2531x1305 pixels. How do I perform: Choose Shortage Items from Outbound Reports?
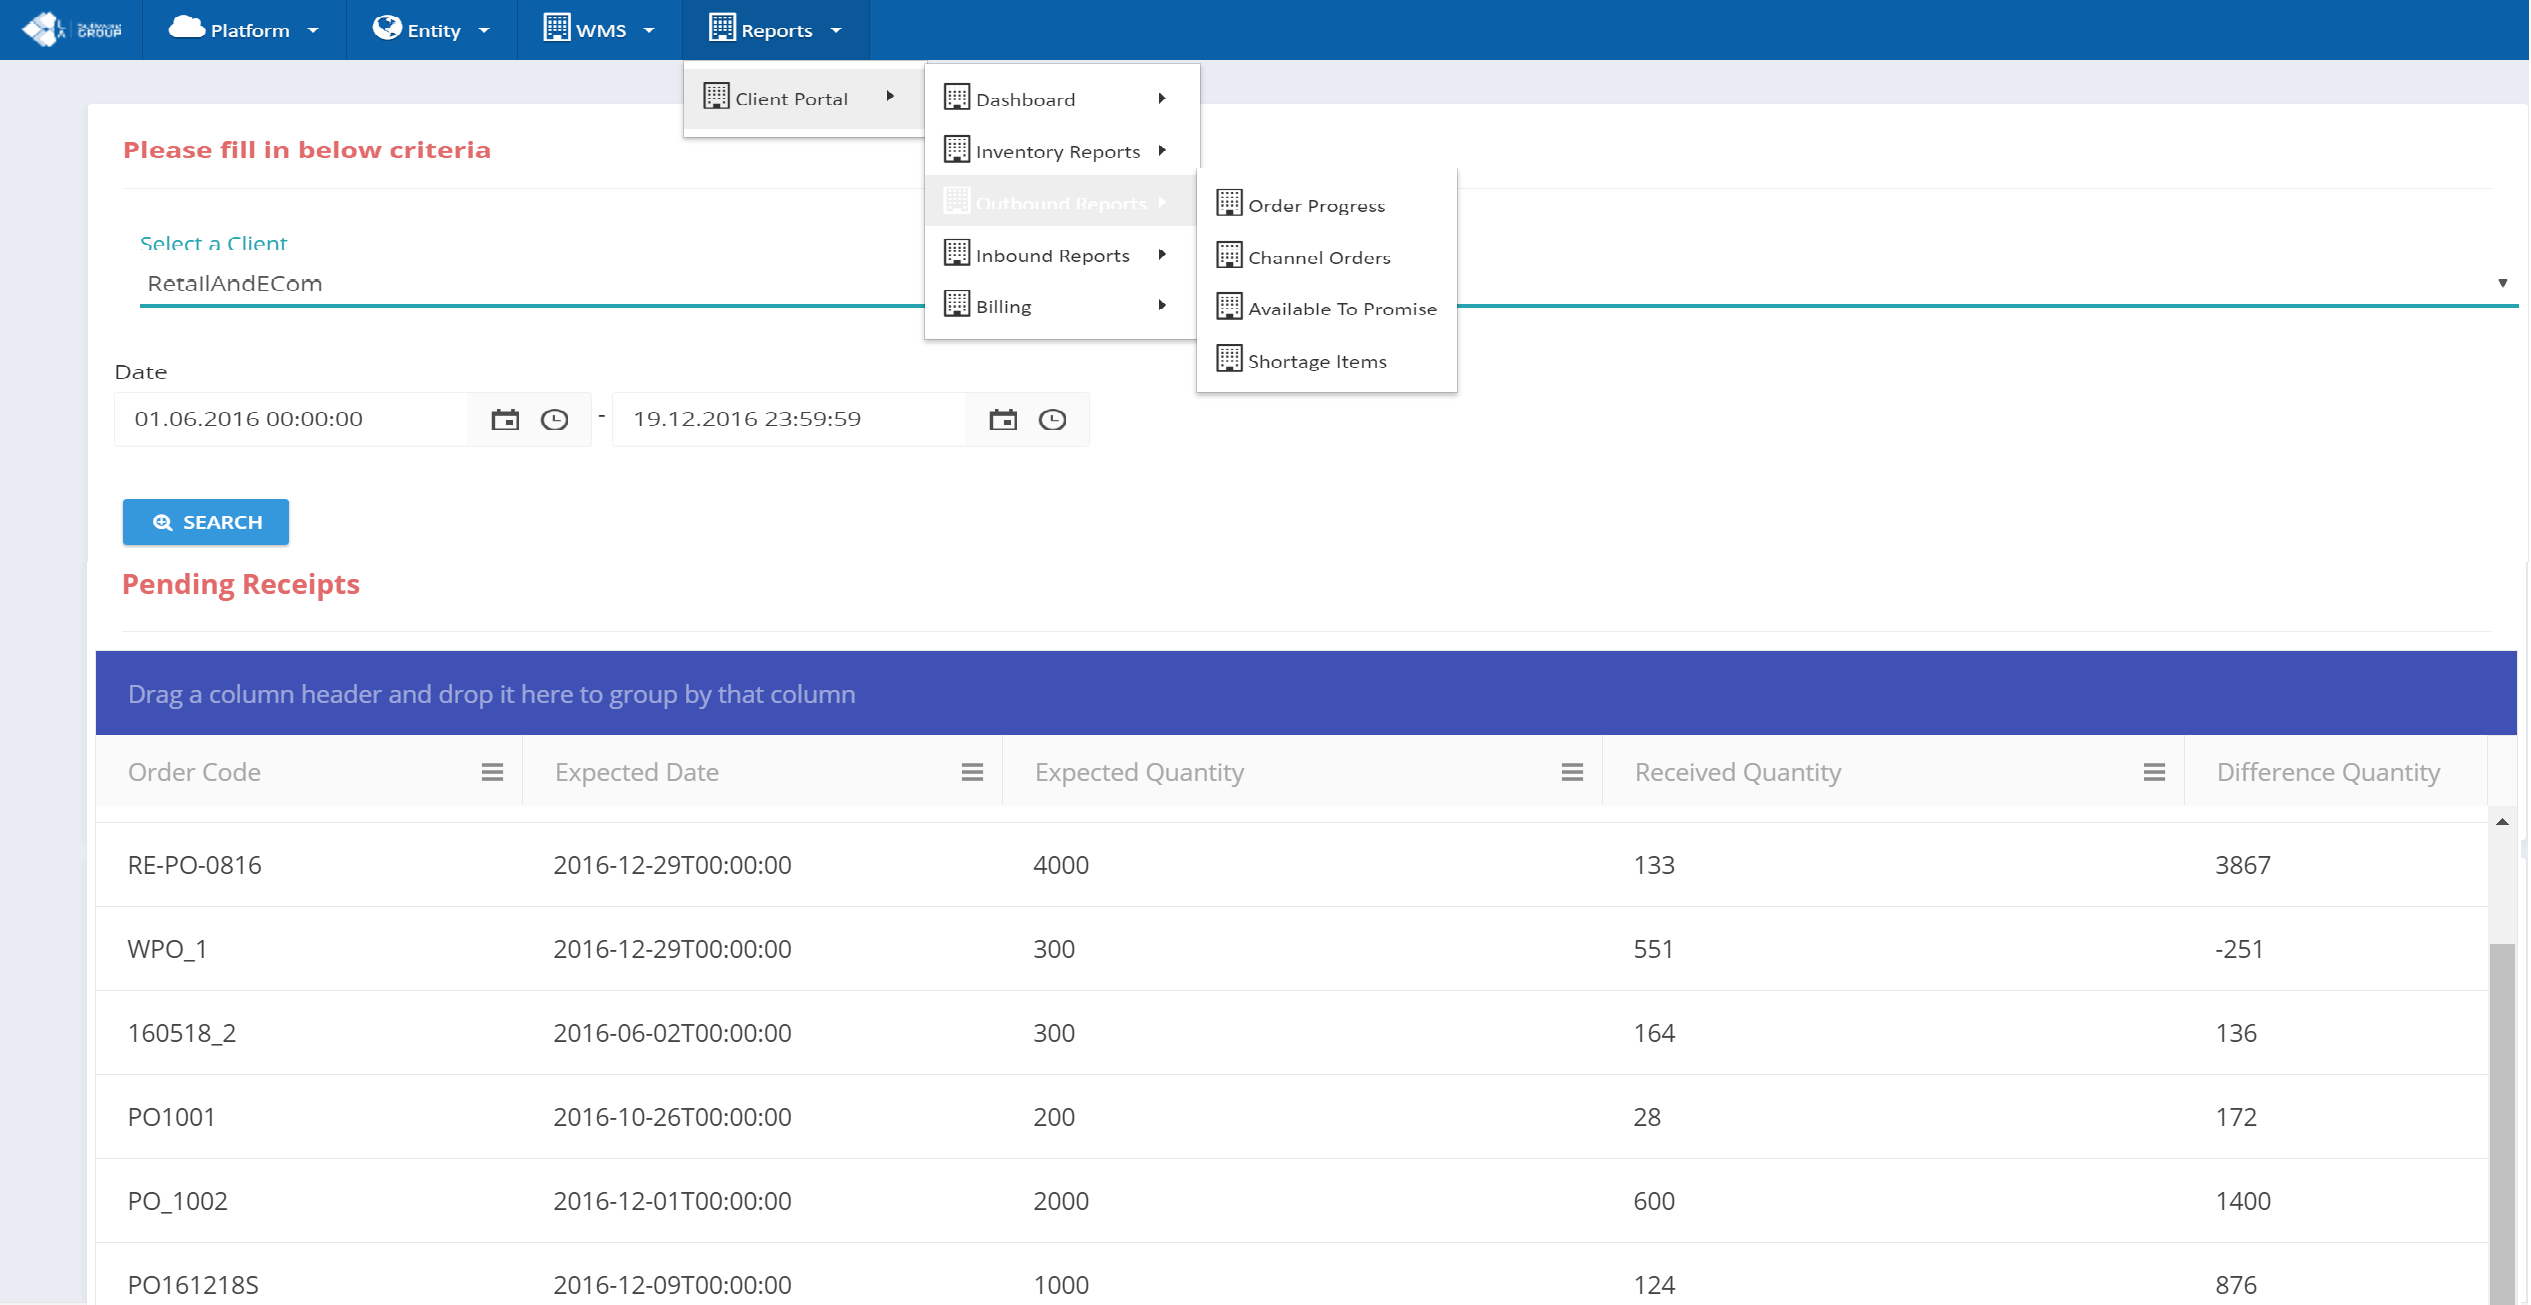point(1316,361)
